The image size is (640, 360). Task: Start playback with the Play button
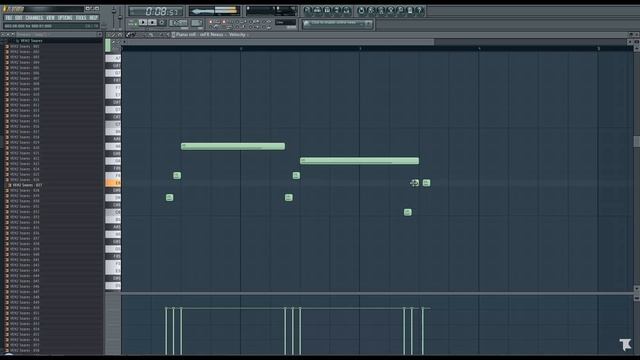click(x=142, y=22)
